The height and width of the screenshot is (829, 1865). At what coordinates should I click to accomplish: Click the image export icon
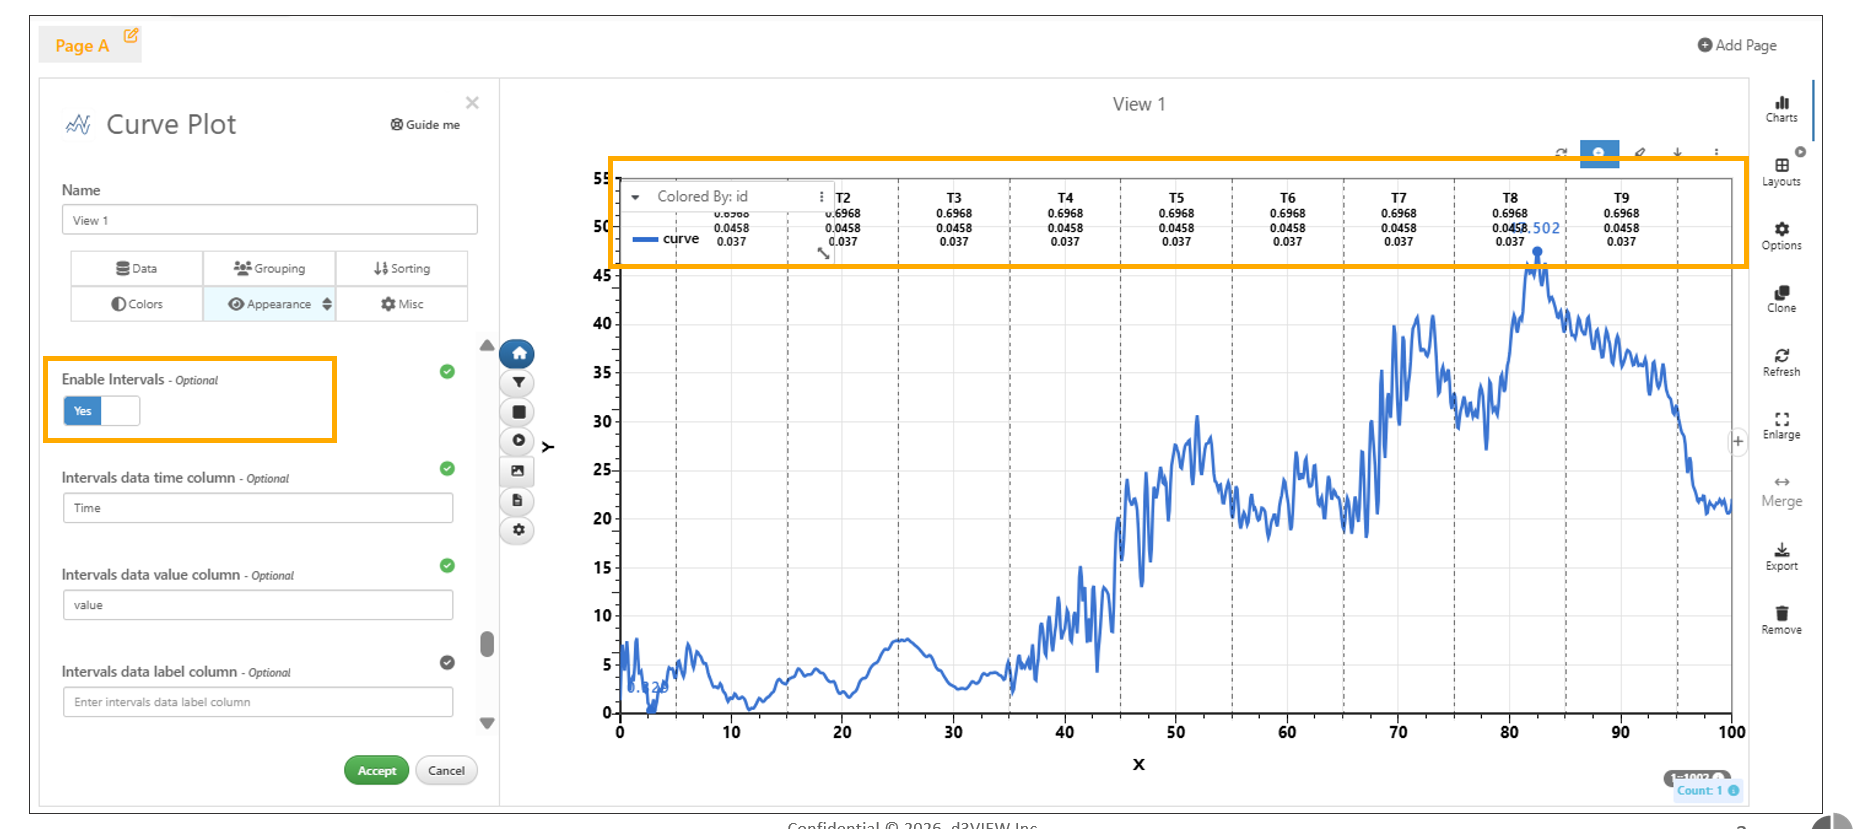click(x=518, y=471)
